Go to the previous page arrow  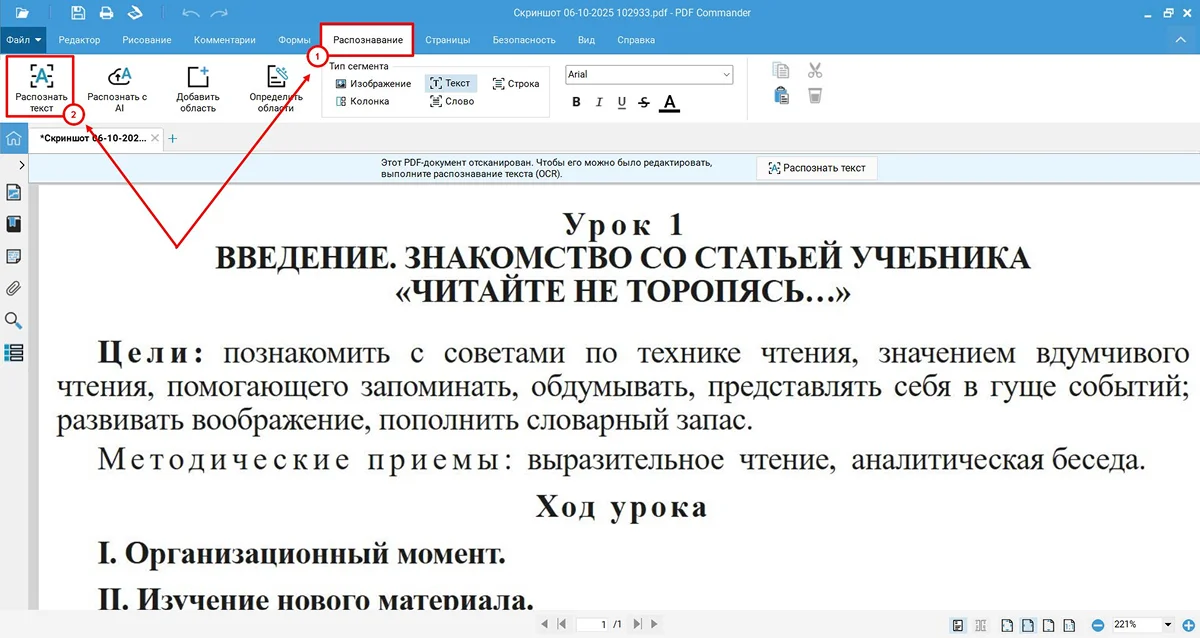[x=544, y=624]
